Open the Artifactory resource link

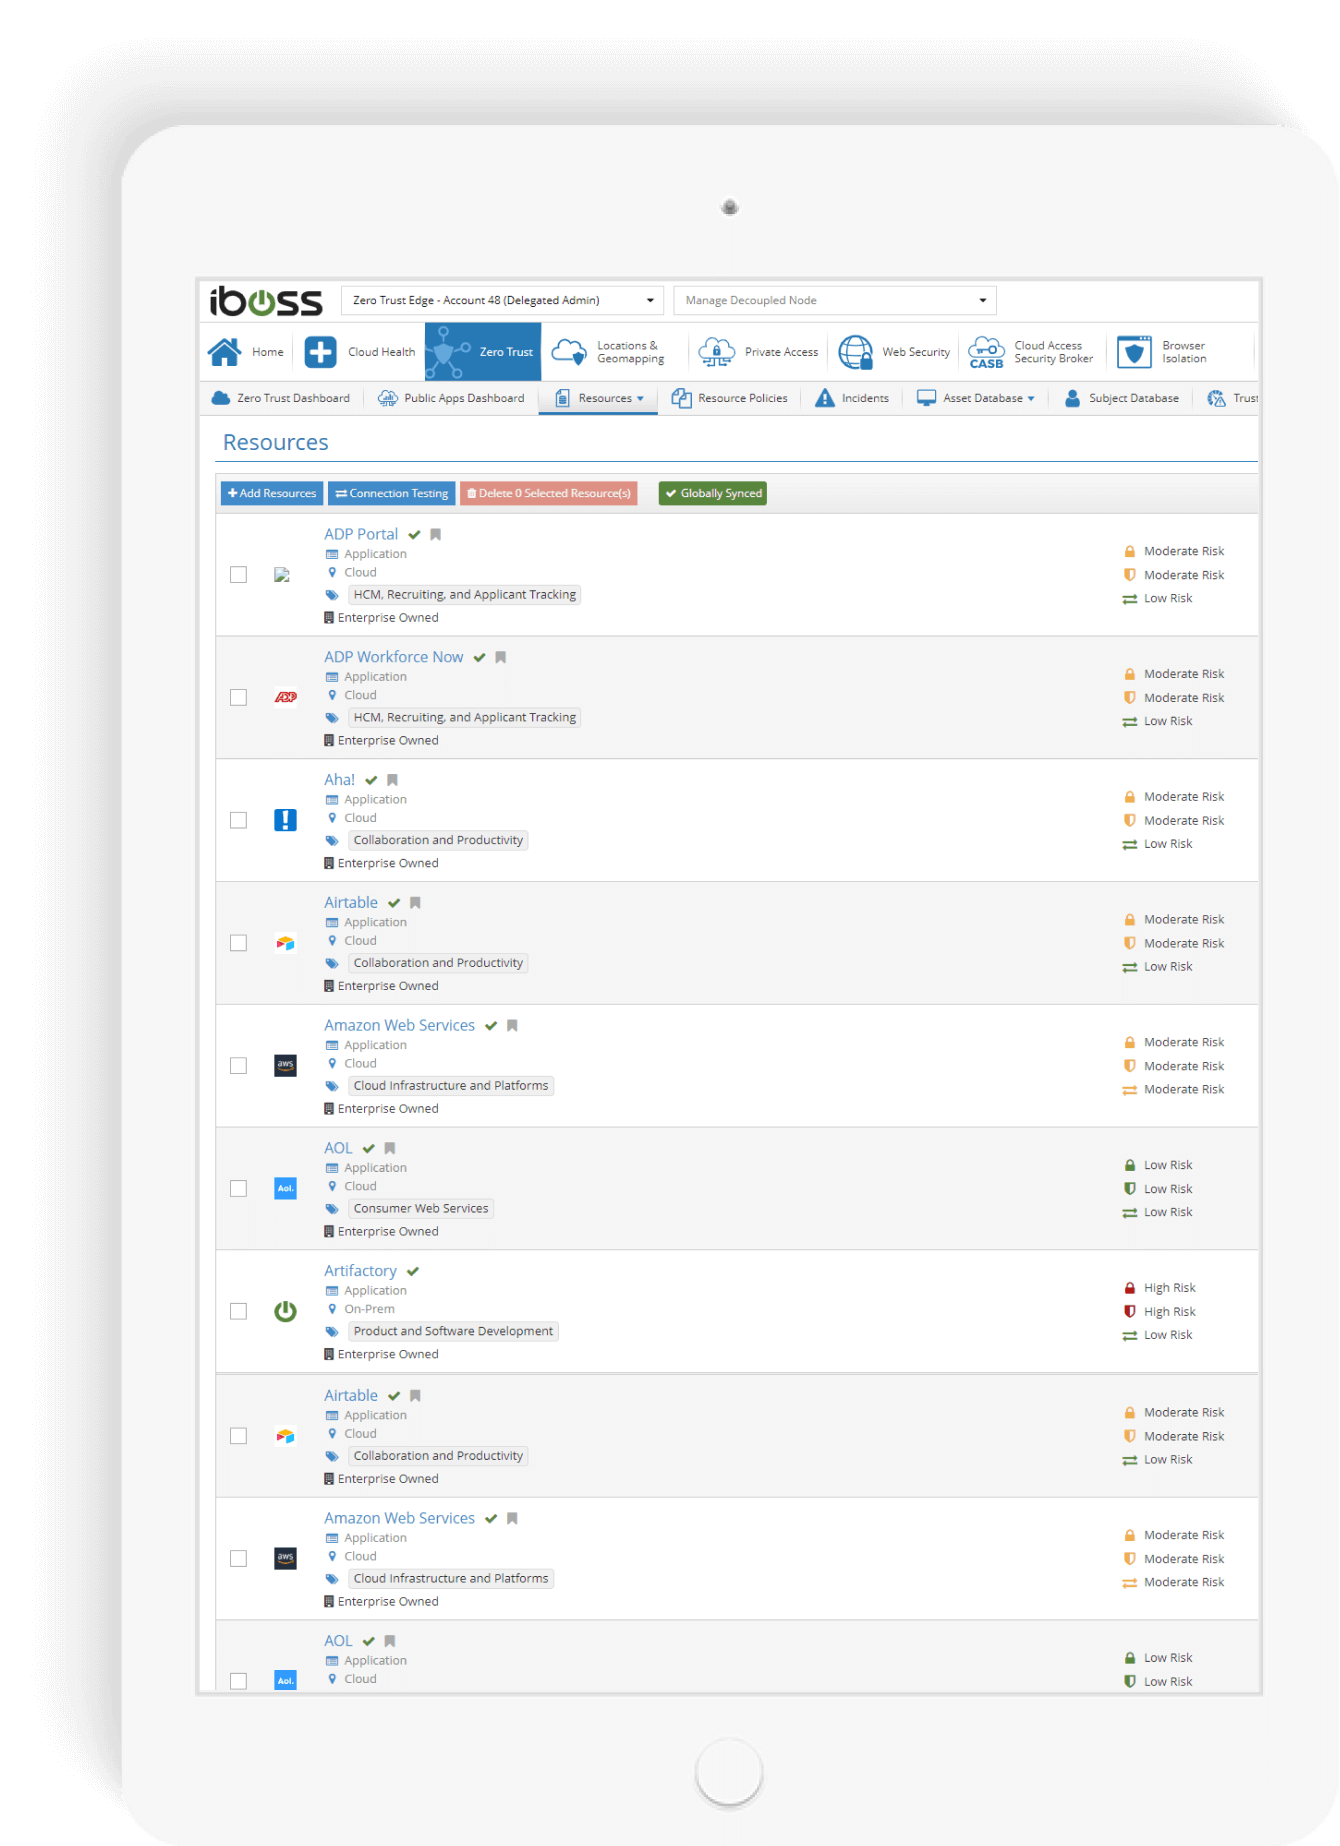(x=360, y=1271)
